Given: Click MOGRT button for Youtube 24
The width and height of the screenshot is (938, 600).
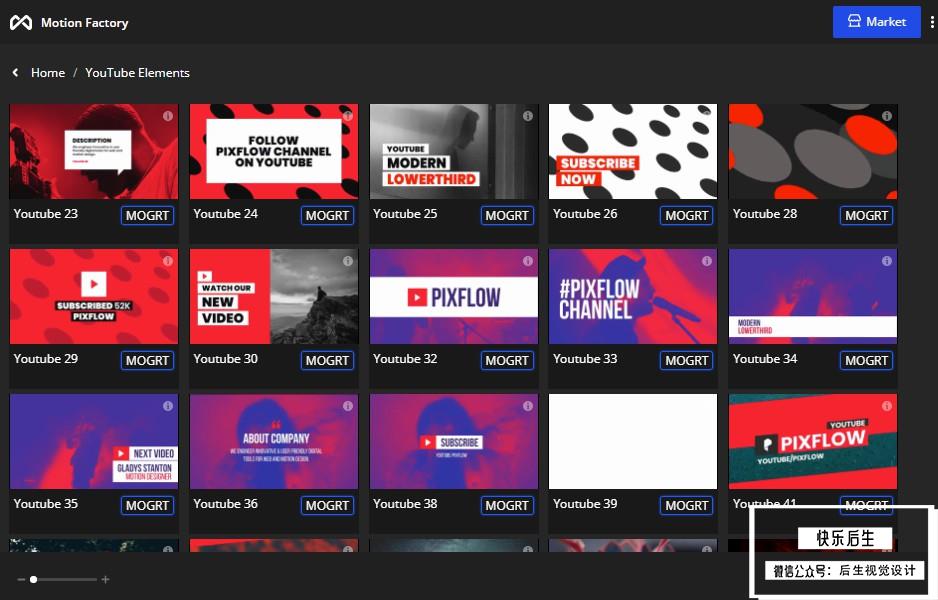Looking at the screenshot, I should tap(327, 215).
